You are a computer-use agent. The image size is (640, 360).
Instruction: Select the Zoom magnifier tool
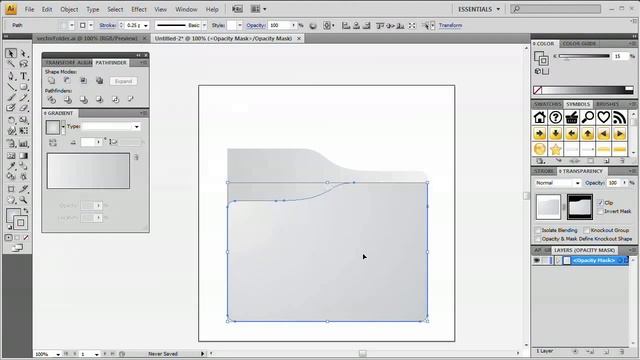pos(24,200)
